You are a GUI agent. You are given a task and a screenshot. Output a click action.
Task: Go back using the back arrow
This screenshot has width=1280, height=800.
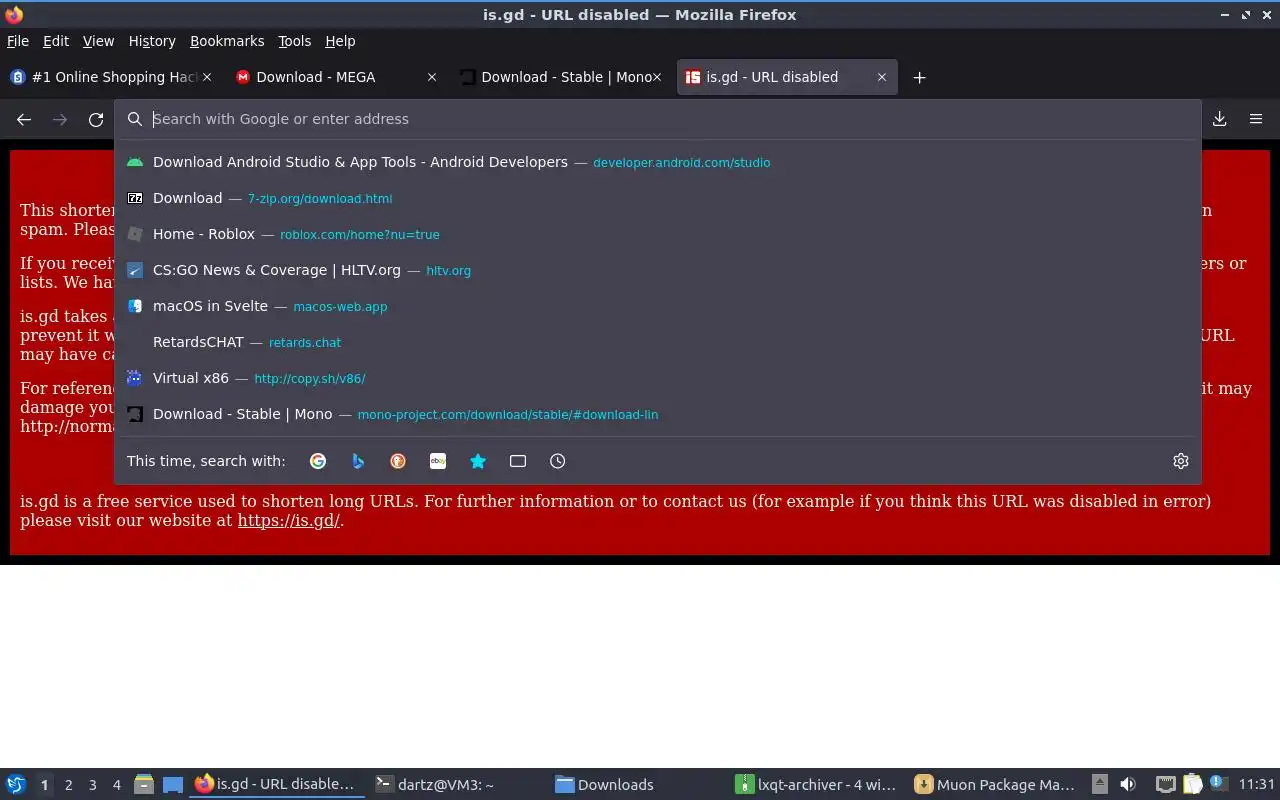(24, 119)
